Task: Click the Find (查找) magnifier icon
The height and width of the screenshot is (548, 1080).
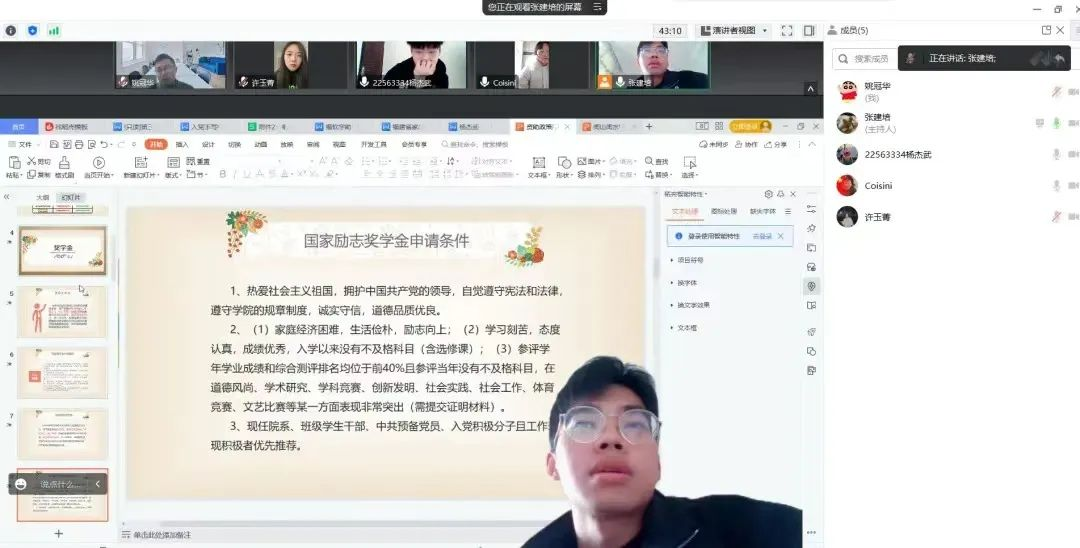Action: click(x=647, y=161)
